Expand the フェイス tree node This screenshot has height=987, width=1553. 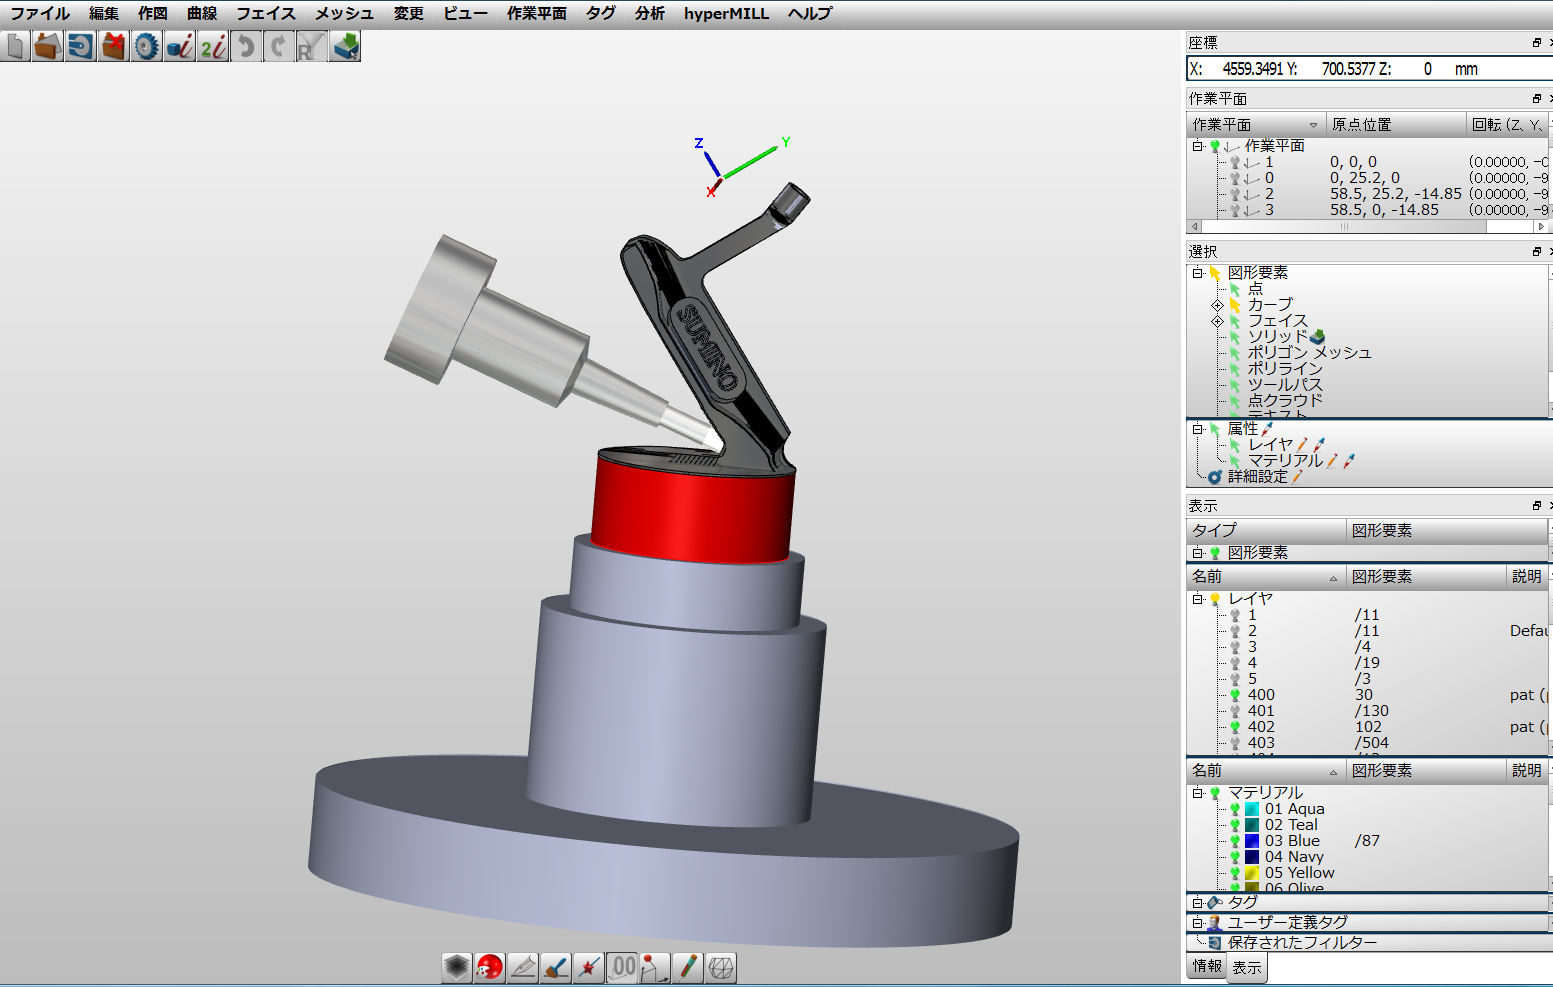[x=1217, y=321]
